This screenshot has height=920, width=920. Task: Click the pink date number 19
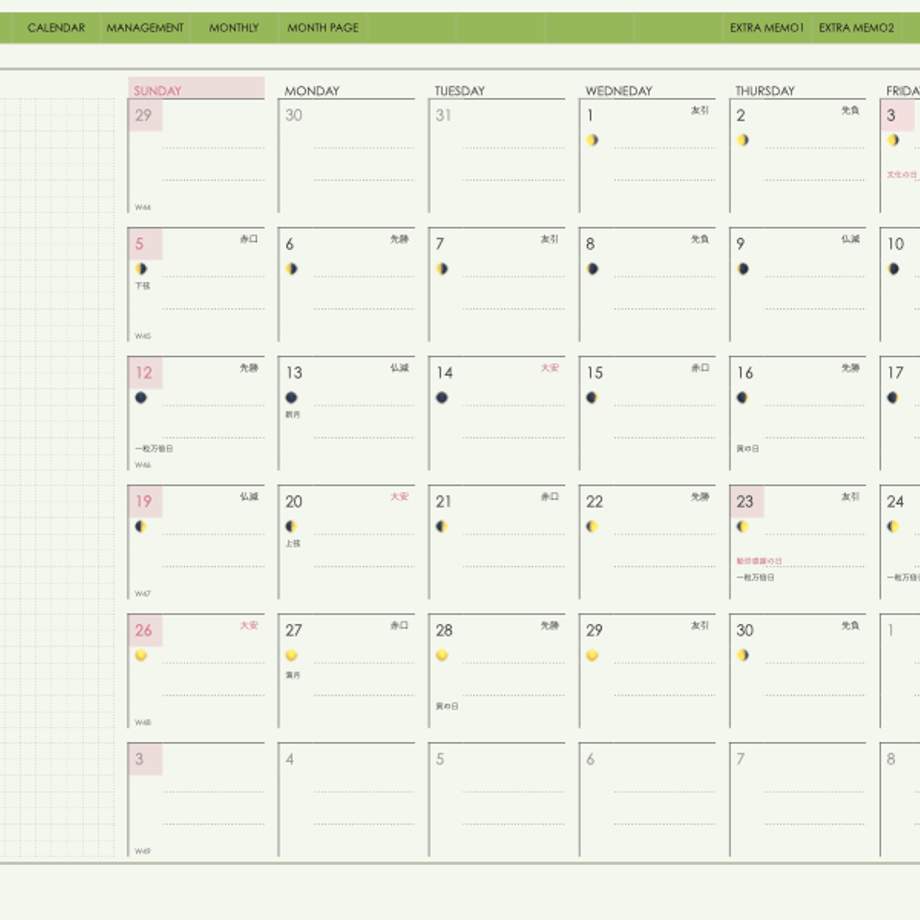click(144, 502)
